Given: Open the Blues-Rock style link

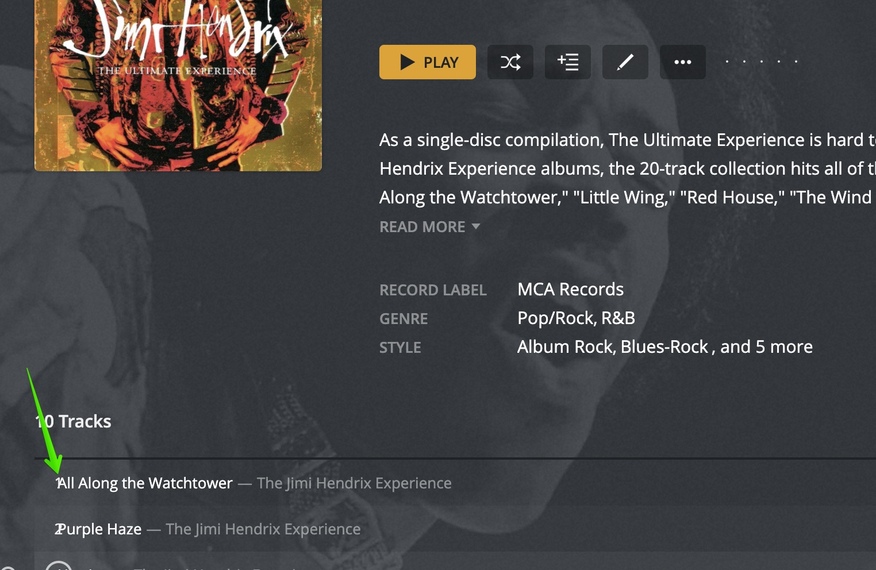Looking at the screenshot, I should [664, 347].
